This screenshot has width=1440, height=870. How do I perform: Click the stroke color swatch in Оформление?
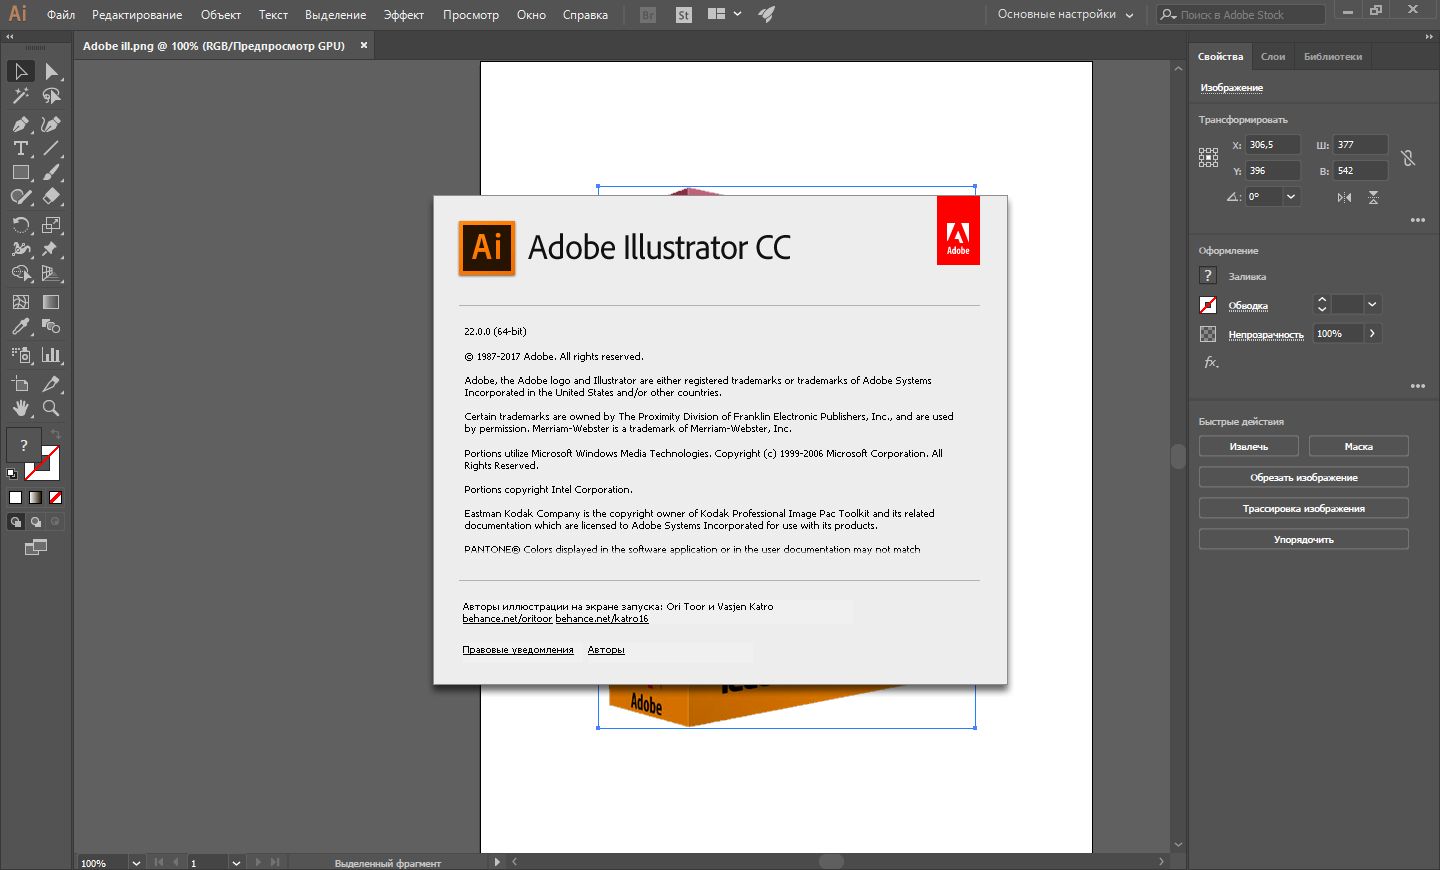pos(1208,305)
